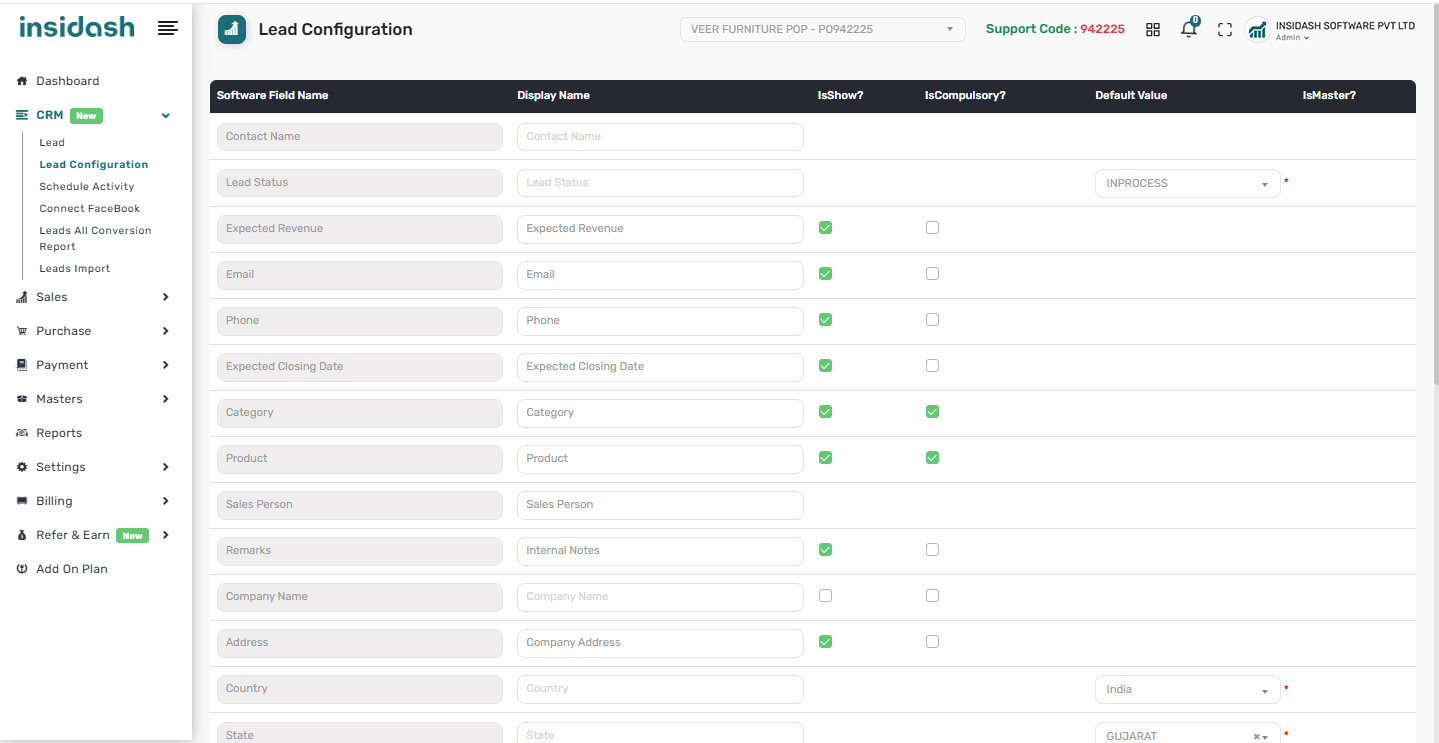Click the Insidash company profile avatar
Image resolution: width=1439 pixels, height=743 pixels.
1257,30
